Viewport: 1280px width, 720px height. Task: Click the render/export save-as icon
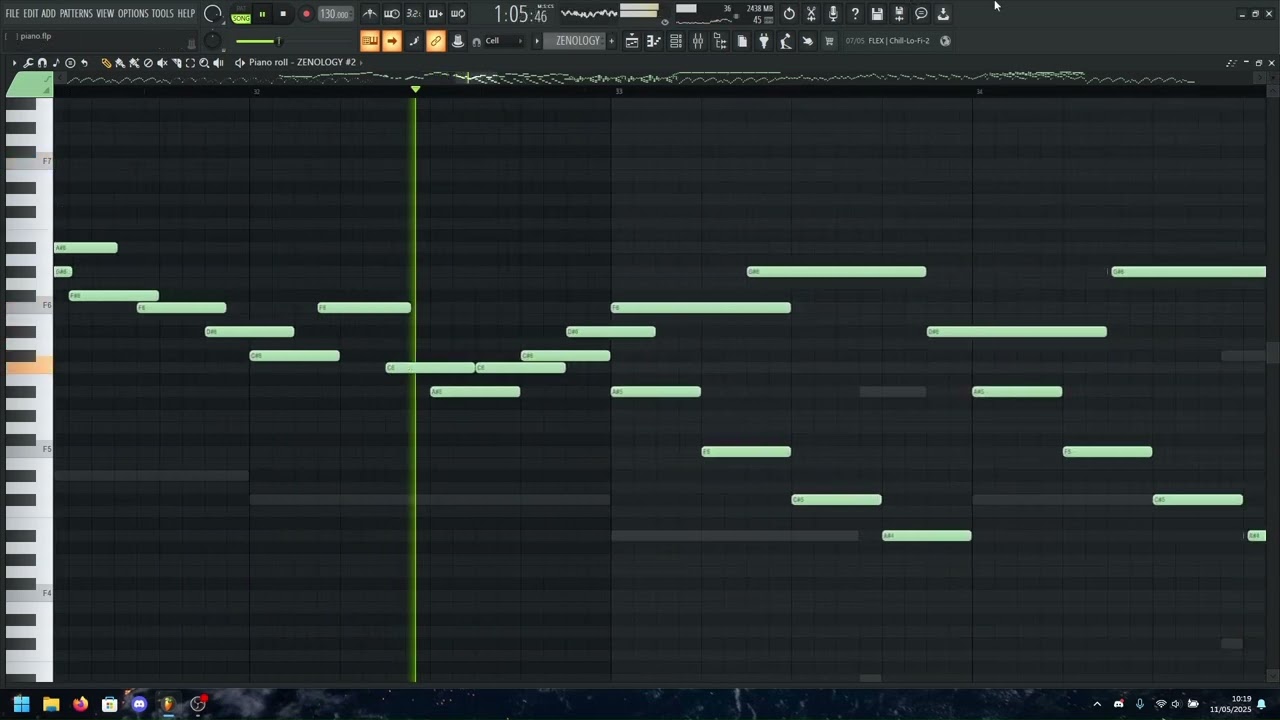(899, 14)
